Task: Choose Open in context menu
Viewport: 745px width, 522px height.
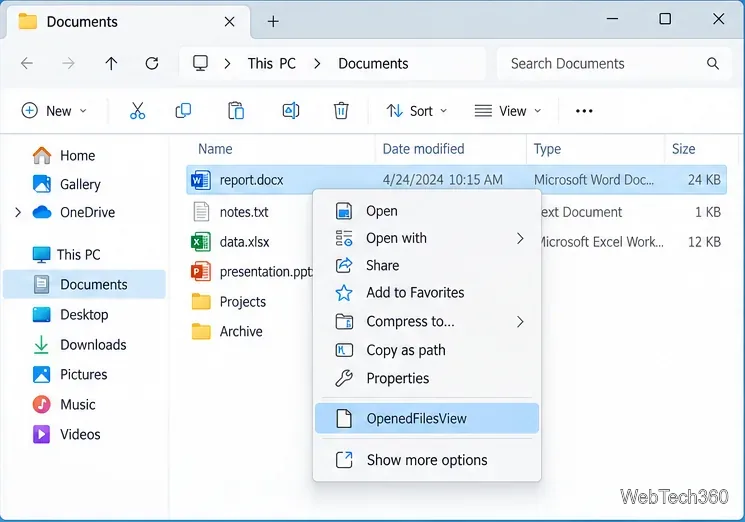Action: 427,210
